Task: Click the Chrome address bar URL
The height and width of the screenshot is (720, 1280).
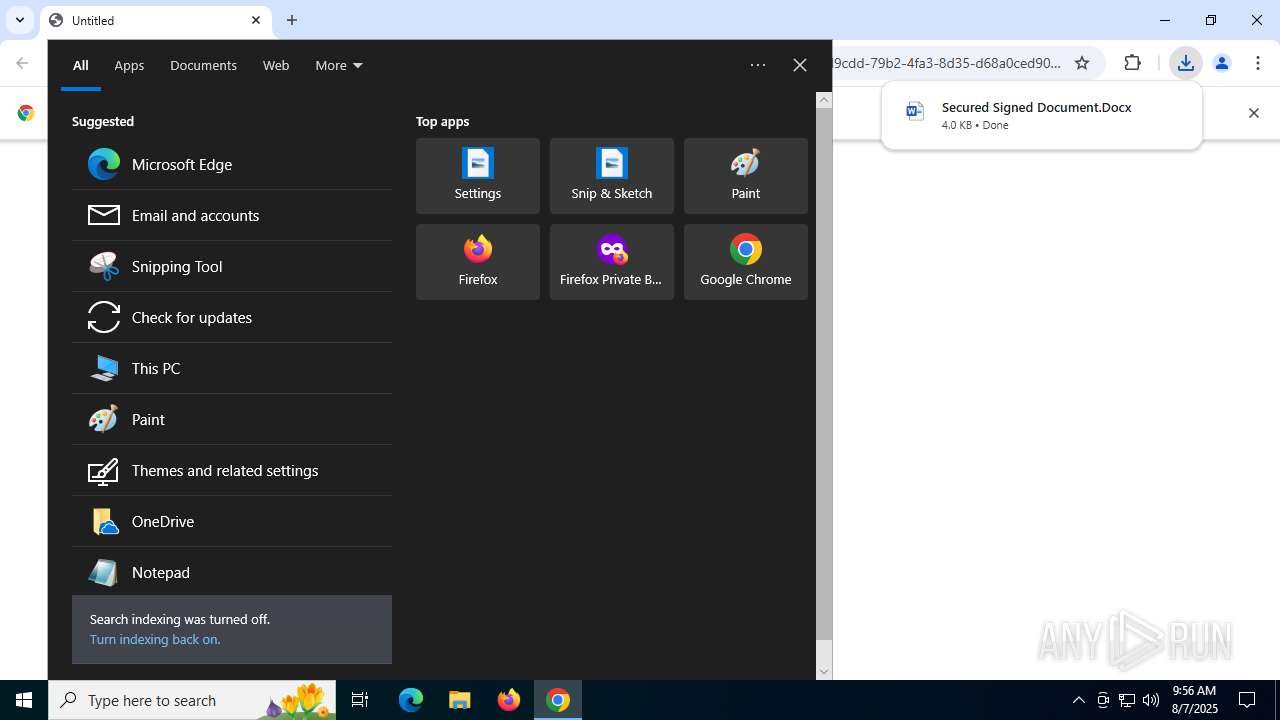Action: [x=947, y=63]
